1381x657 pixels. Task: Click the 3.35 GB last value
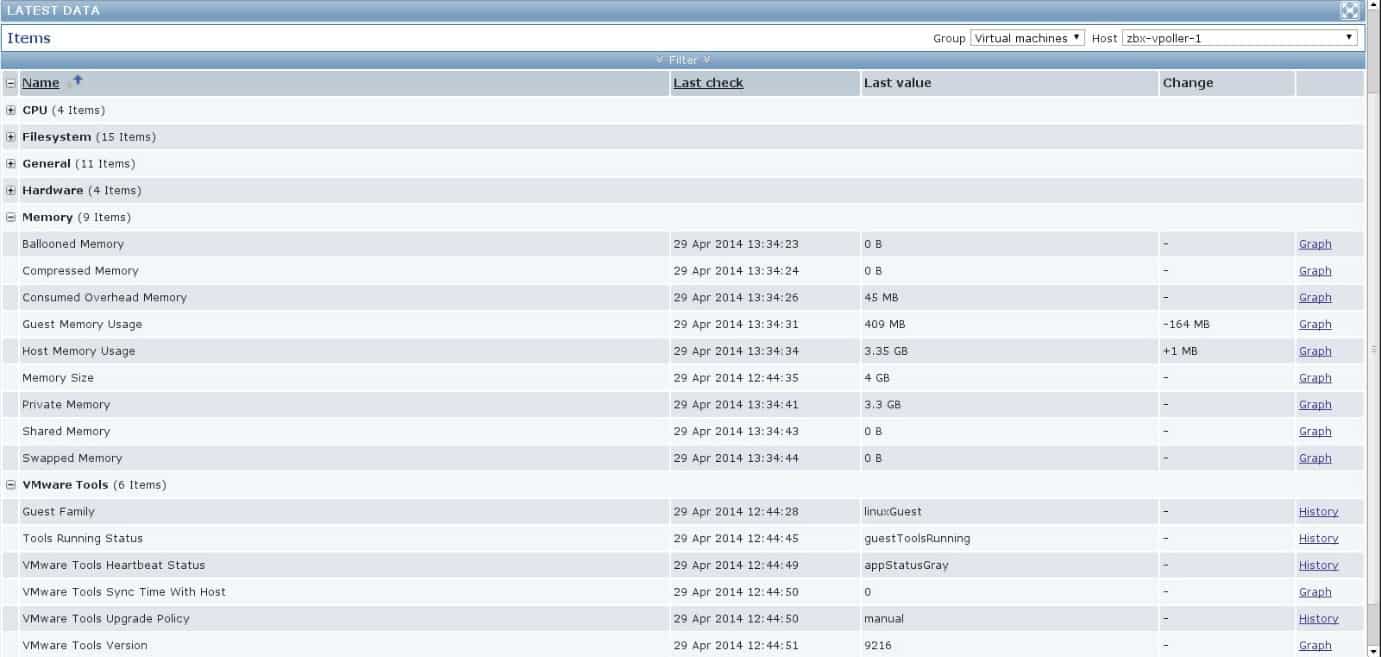point(885,351)
